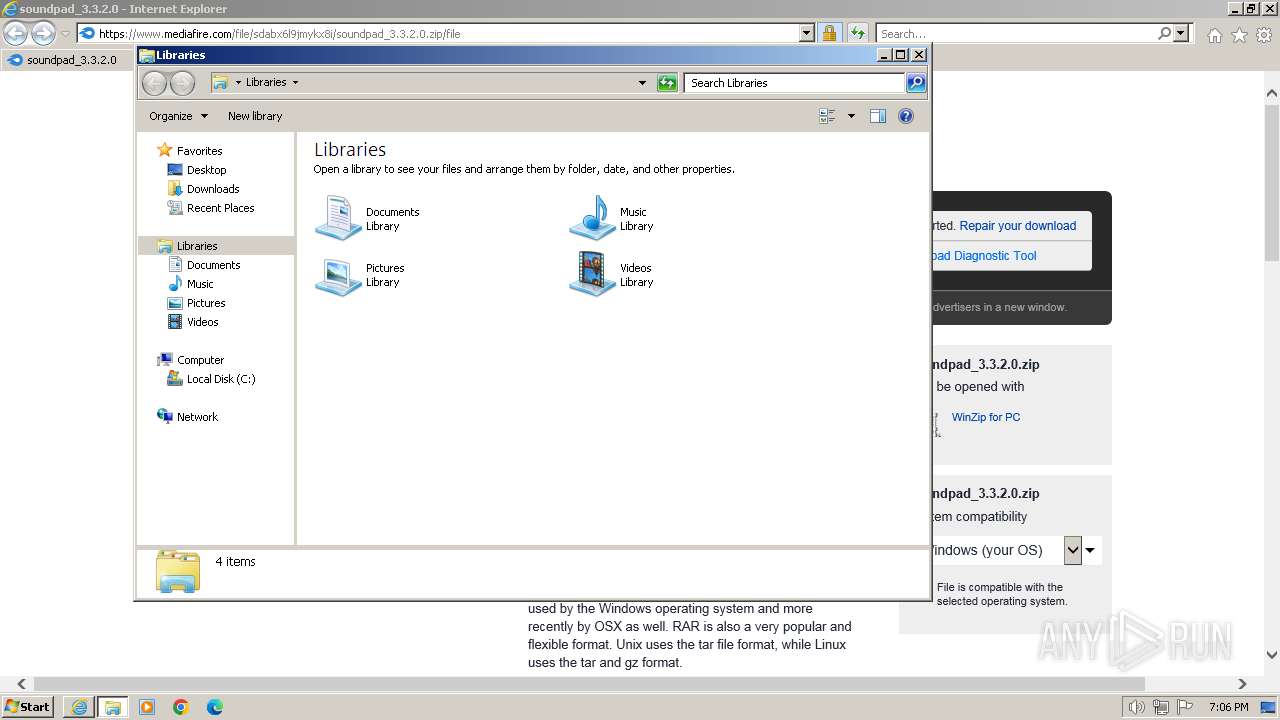The height and width of the screenshot is (720, 1280).
Task: Click the search magnifier in Libraries window
Action: point(916,83)
